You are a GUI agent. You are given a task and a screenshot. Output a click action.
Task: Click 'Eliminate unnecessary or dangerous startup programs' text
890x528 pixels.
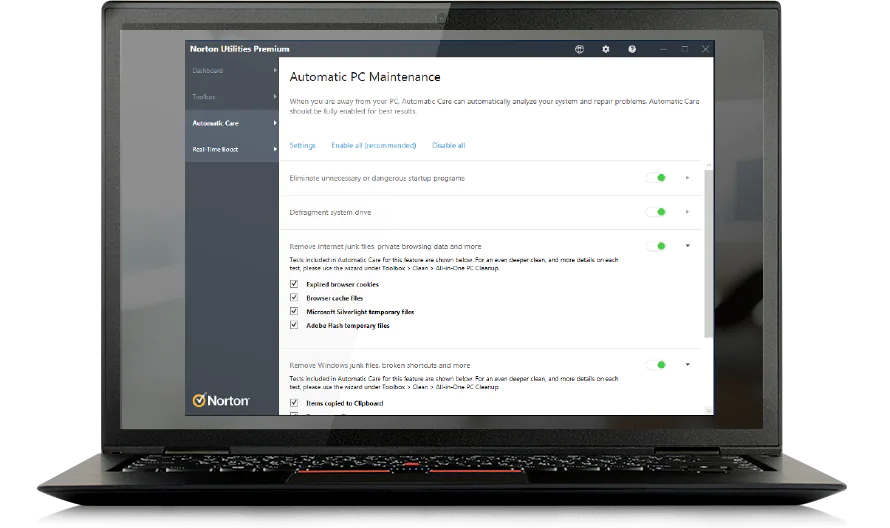click(x=377, y=178)
